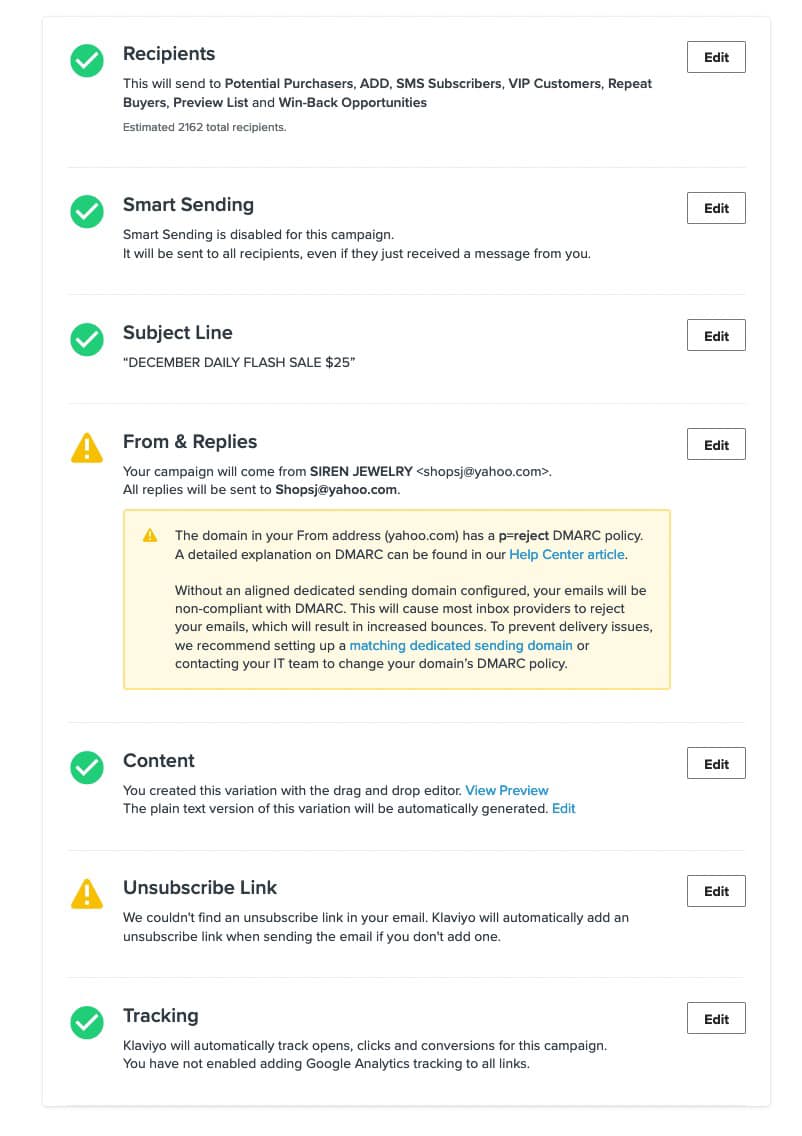
Task: Open the Help Center article link
Action: click(567, 554)
